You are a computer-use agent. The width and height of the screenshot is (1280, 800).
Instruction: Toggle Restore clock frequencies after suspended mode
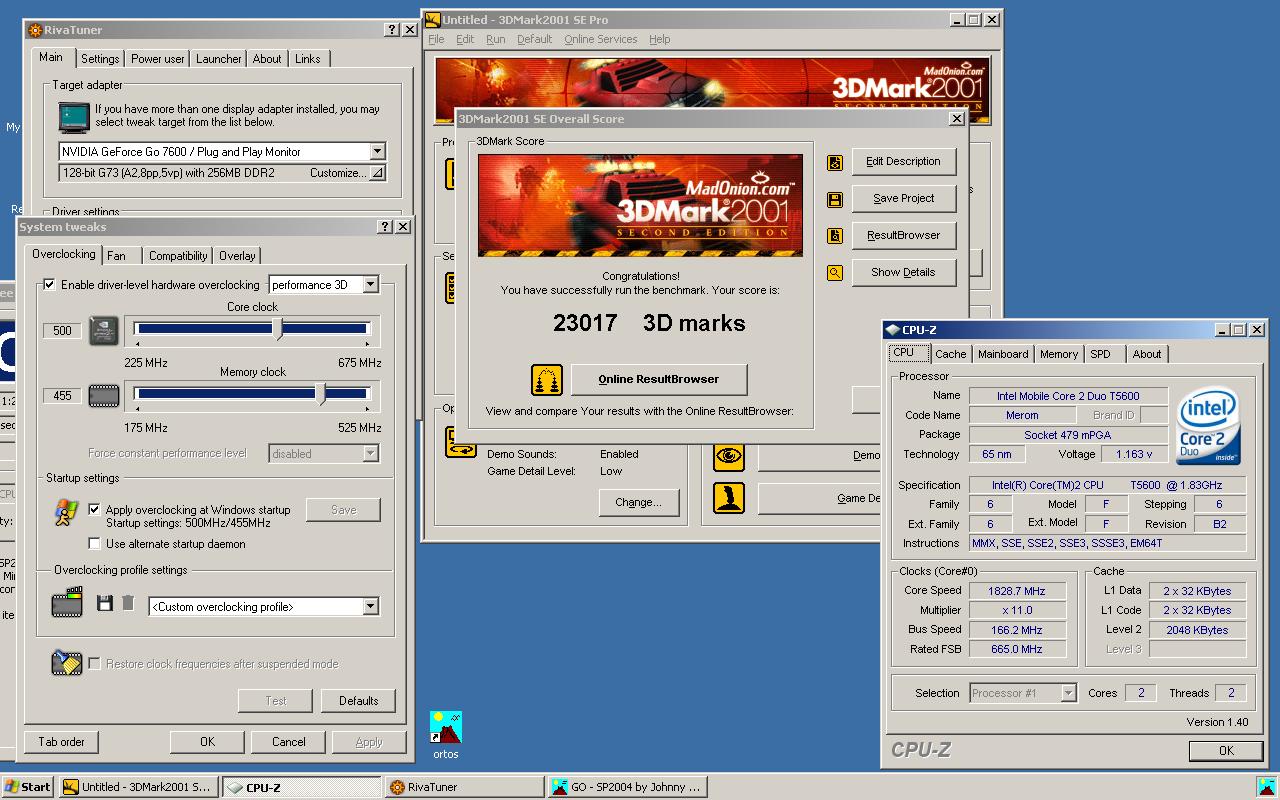95,664
